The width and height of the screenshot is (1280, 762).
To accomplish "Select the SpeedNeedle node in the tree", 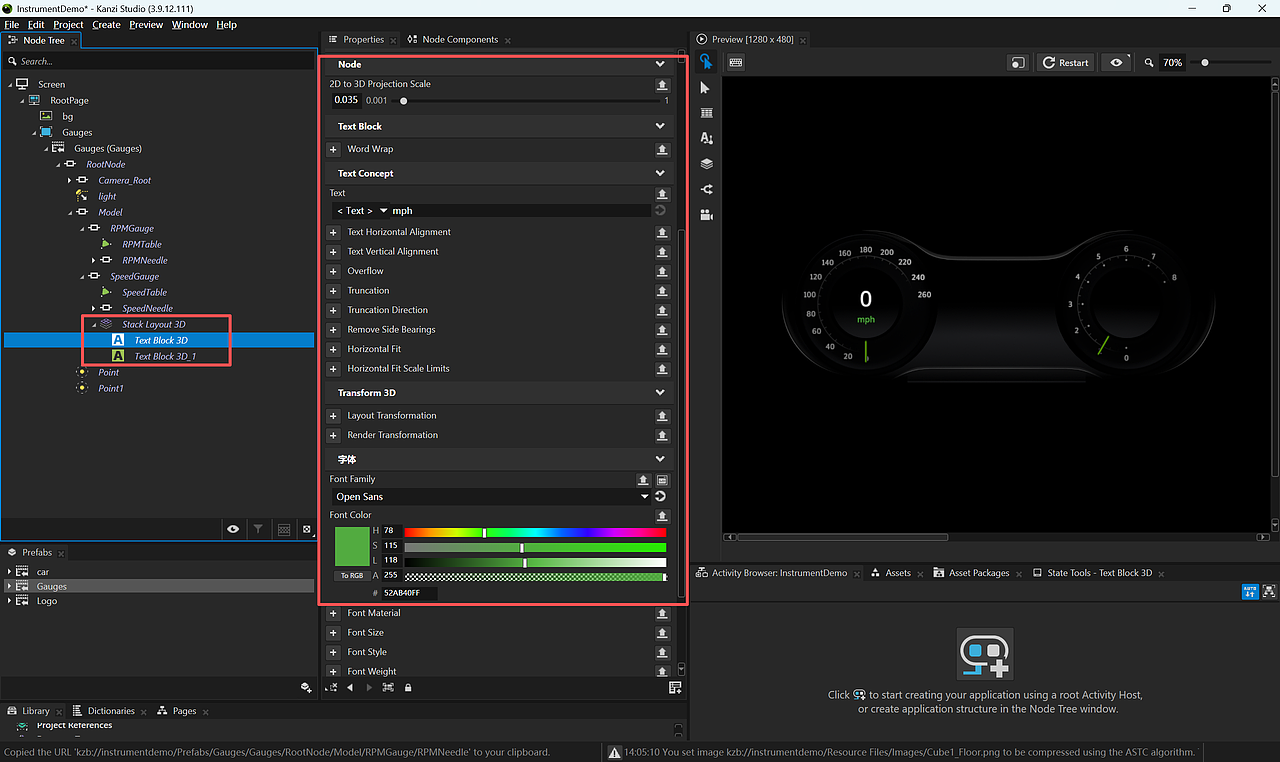I will [147, 308].
